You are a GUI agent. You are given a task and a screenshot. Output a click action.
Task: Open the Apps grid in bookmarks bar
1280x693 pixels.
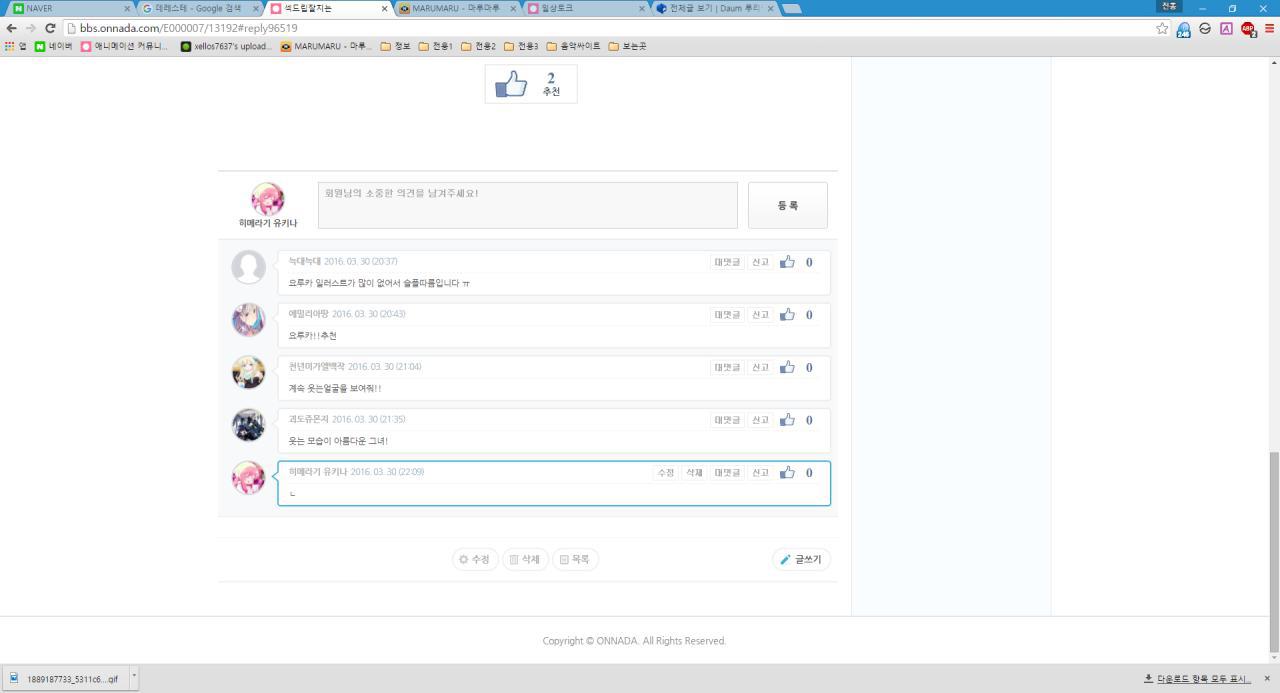[x=15, y=46]
